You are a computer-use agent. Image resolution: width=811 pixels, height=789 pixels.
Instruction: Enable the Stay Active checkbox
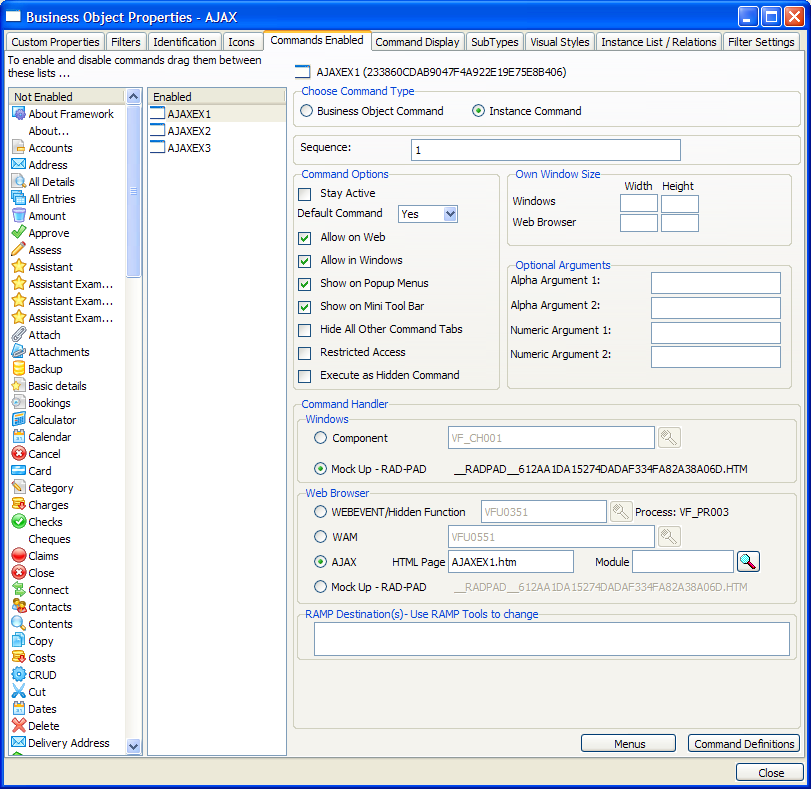pyautogui.click(x=305, y=194)
